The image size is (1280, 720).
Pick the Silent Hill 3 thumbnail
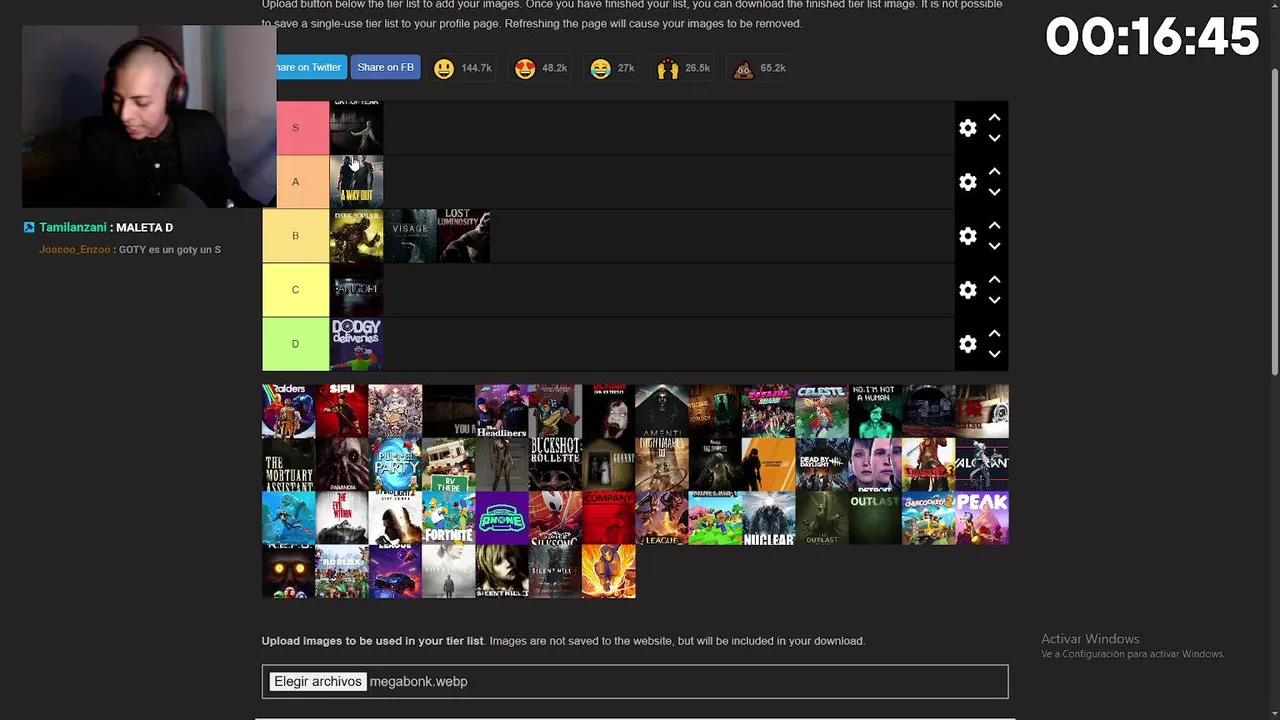point(502,572)
